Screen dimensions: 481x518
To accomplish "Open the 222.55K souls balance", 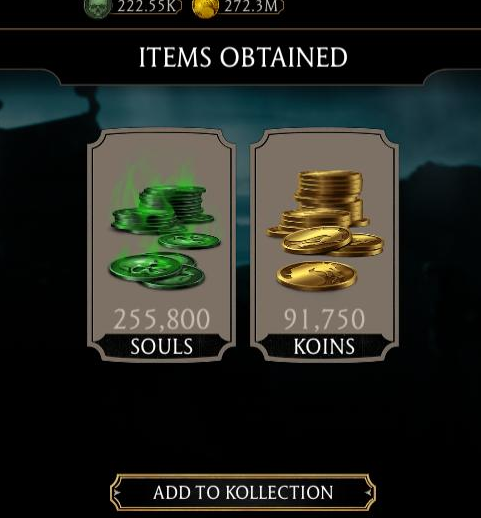I will click(147, 6).
